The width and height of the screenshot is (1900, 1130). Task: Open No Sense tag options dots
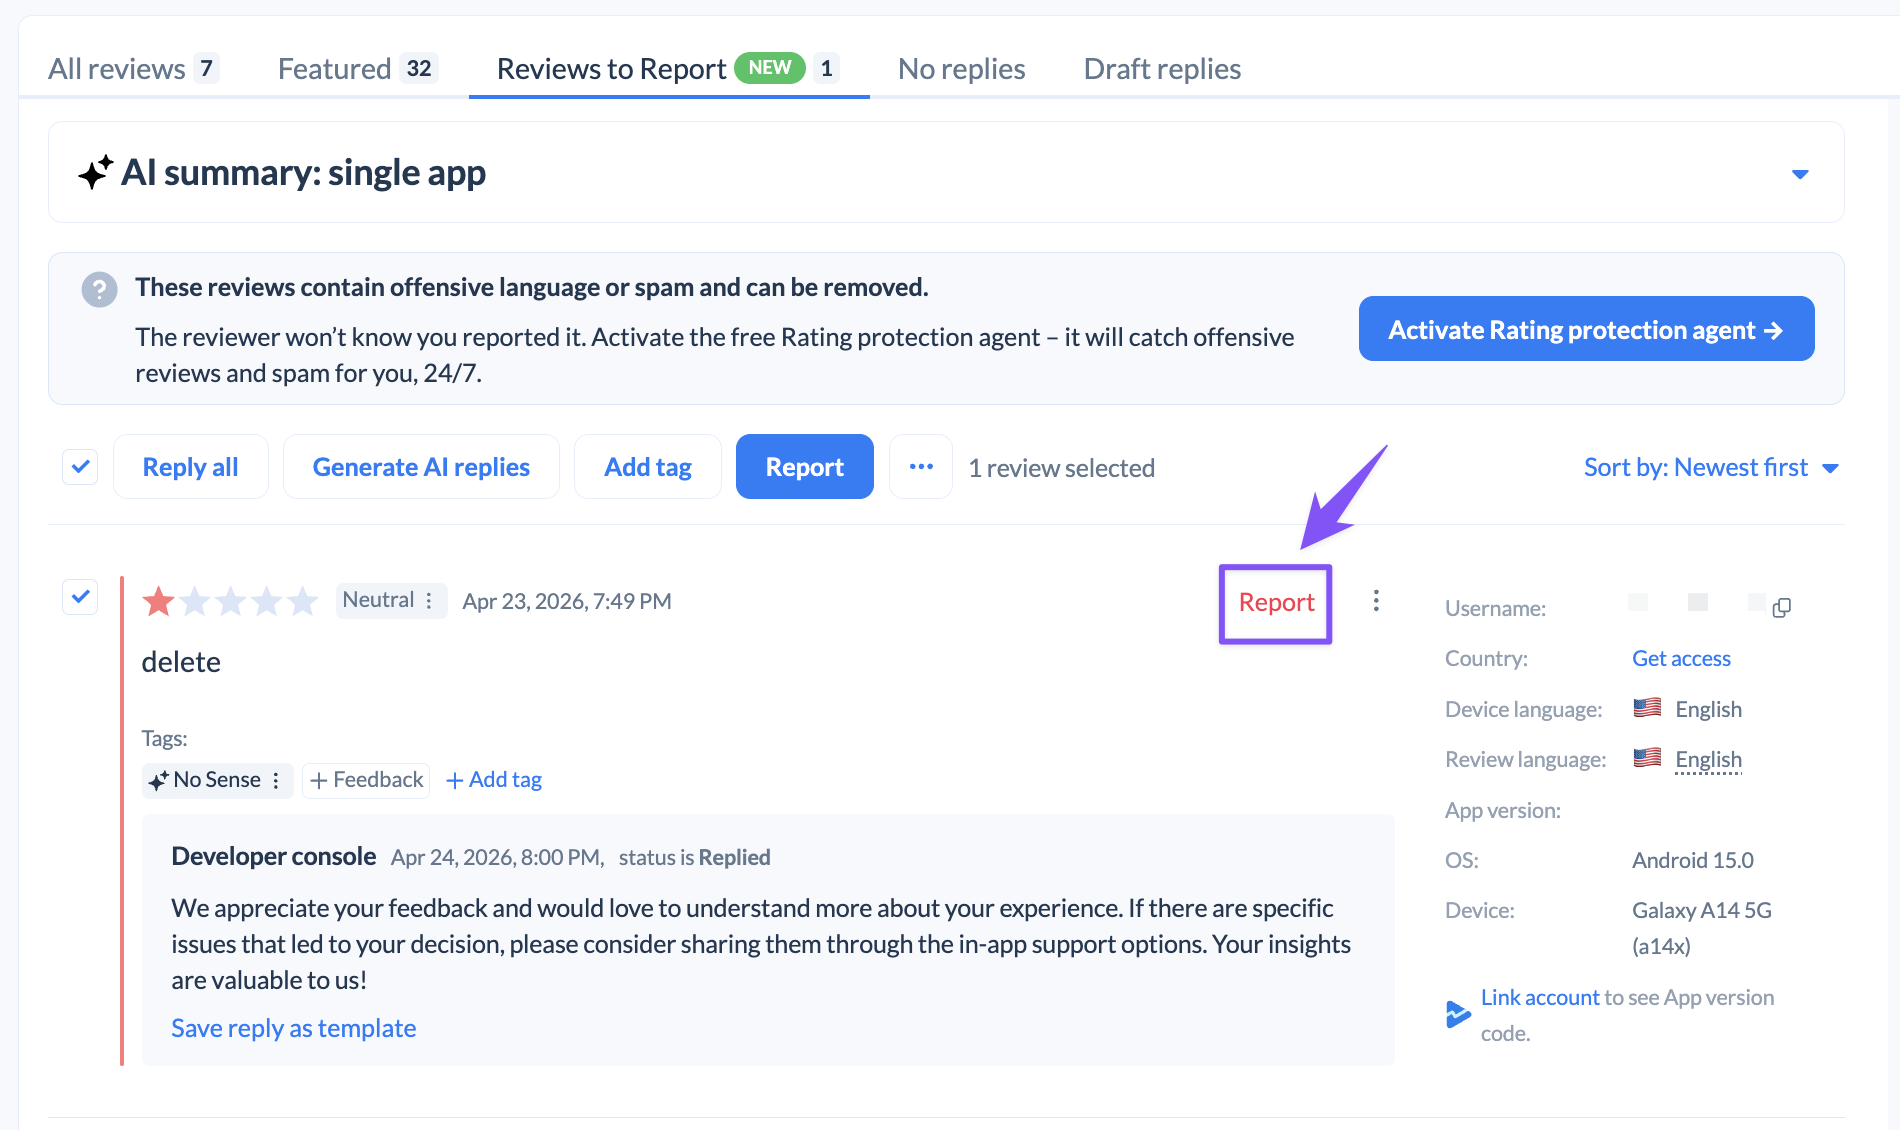point(276,780)
